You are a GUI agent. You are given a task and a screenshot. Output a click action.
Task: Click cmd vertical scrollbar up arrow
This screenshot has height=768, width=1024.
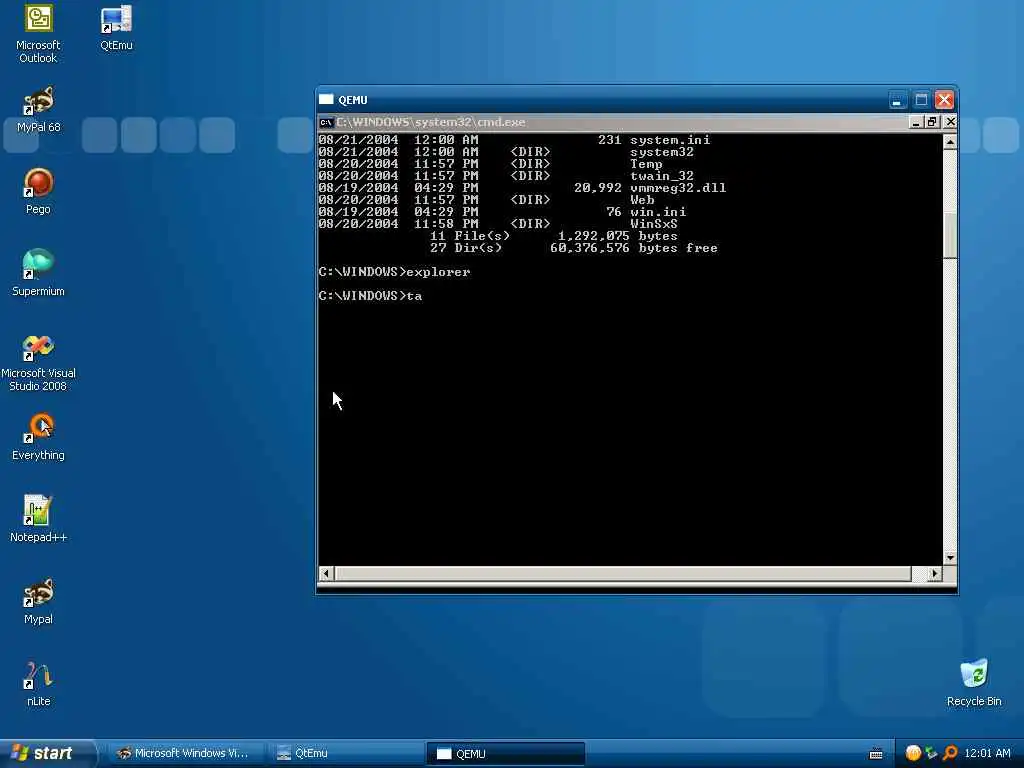[950, 142]
